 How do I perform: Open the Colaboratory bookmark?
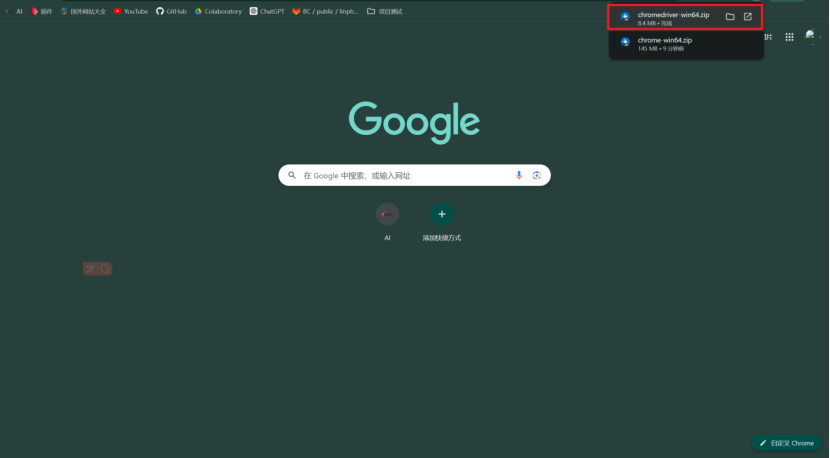point(218,11)
